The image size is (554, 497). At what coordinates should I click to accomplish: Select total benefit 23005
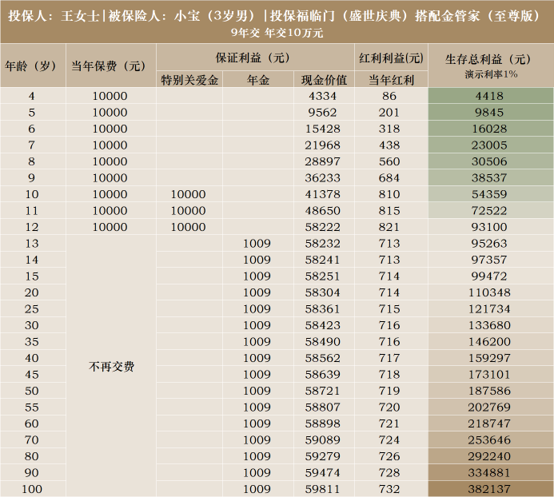(x=489, y=145)
